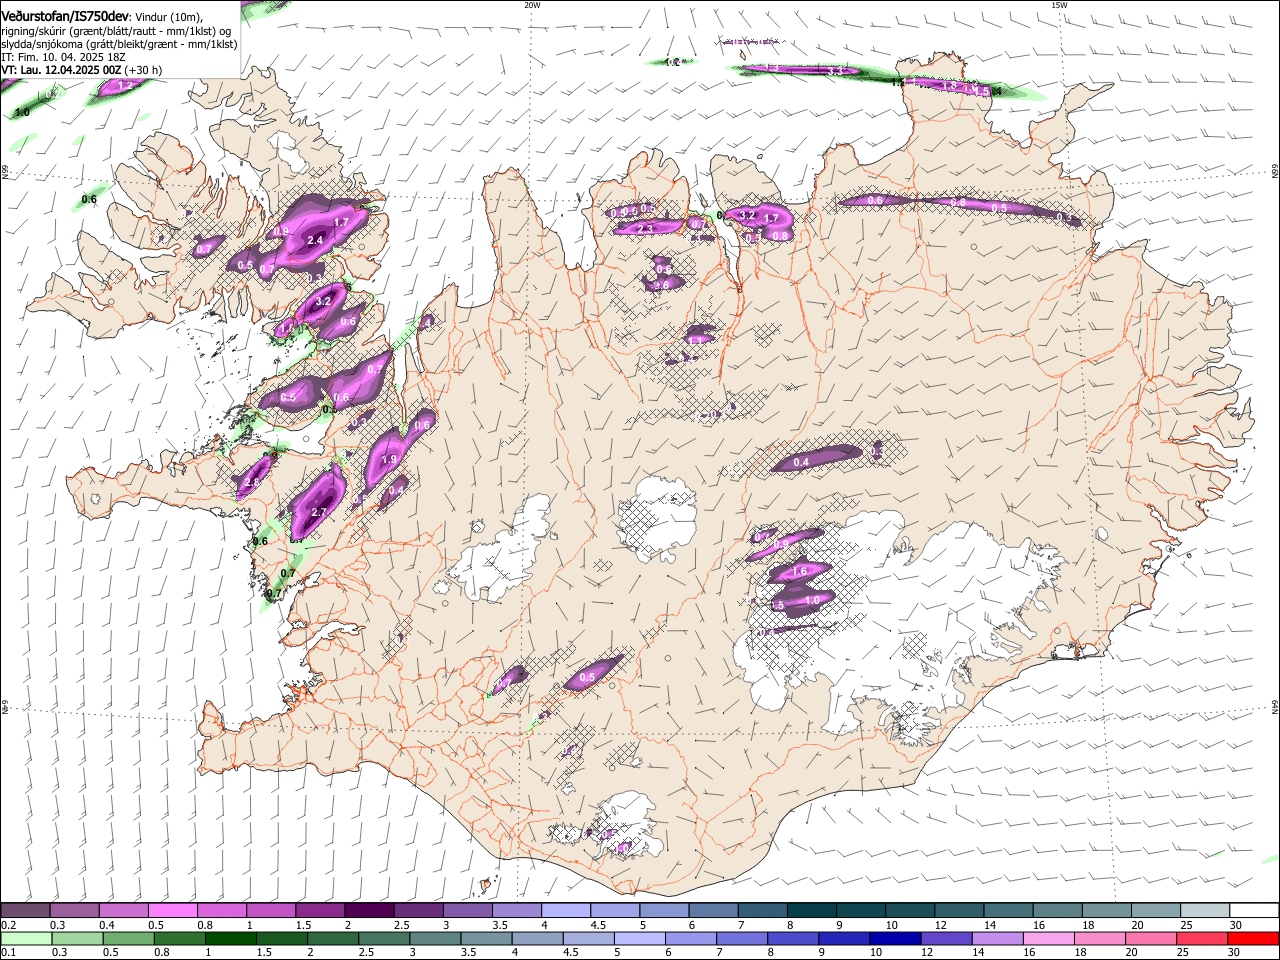Select bottom-row light green swatch labeled 0.3
Screen dimensions: 1280x960
tap(77, 938)
